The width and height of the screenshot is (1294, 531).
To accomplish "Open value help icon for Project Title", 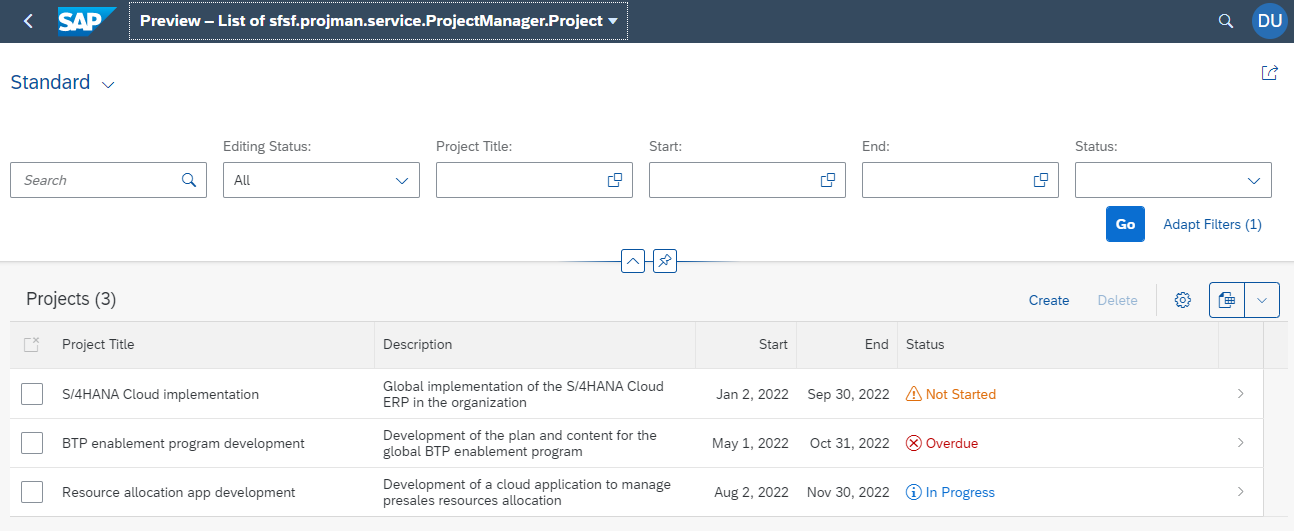I will point(615,180).
